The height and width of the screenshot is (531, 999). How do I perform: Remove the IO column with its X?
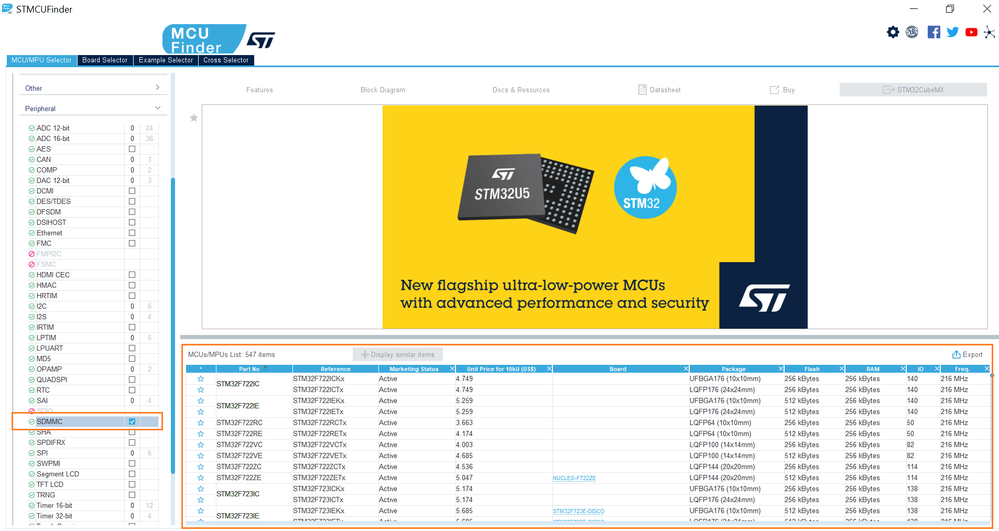(x=937, y=369)
